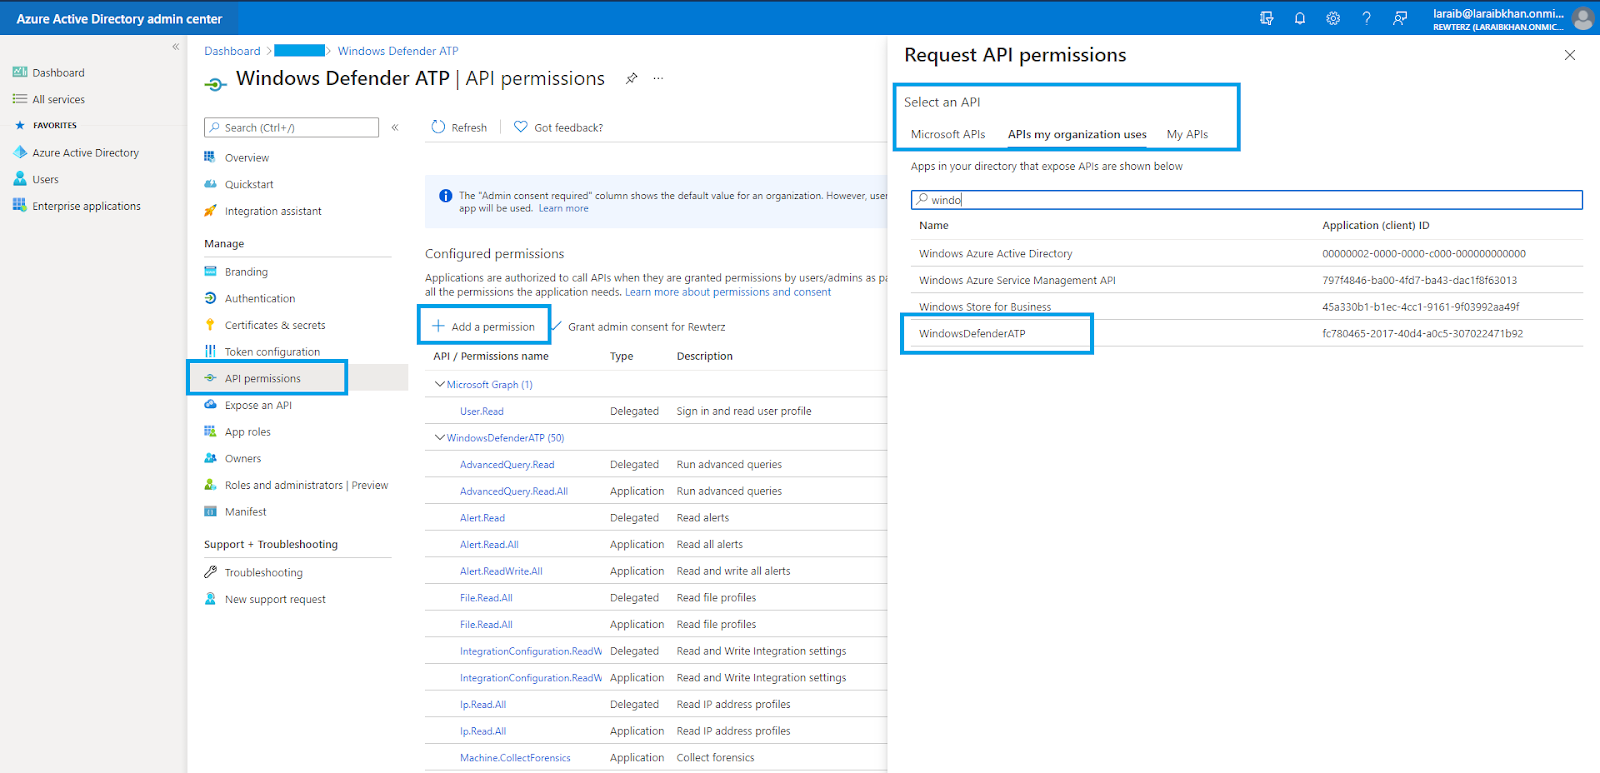Focus the Search (Ctrl+/) box
Viewport: 1600px width, 773px height.
pyautogui.click(x=291, y=127)
